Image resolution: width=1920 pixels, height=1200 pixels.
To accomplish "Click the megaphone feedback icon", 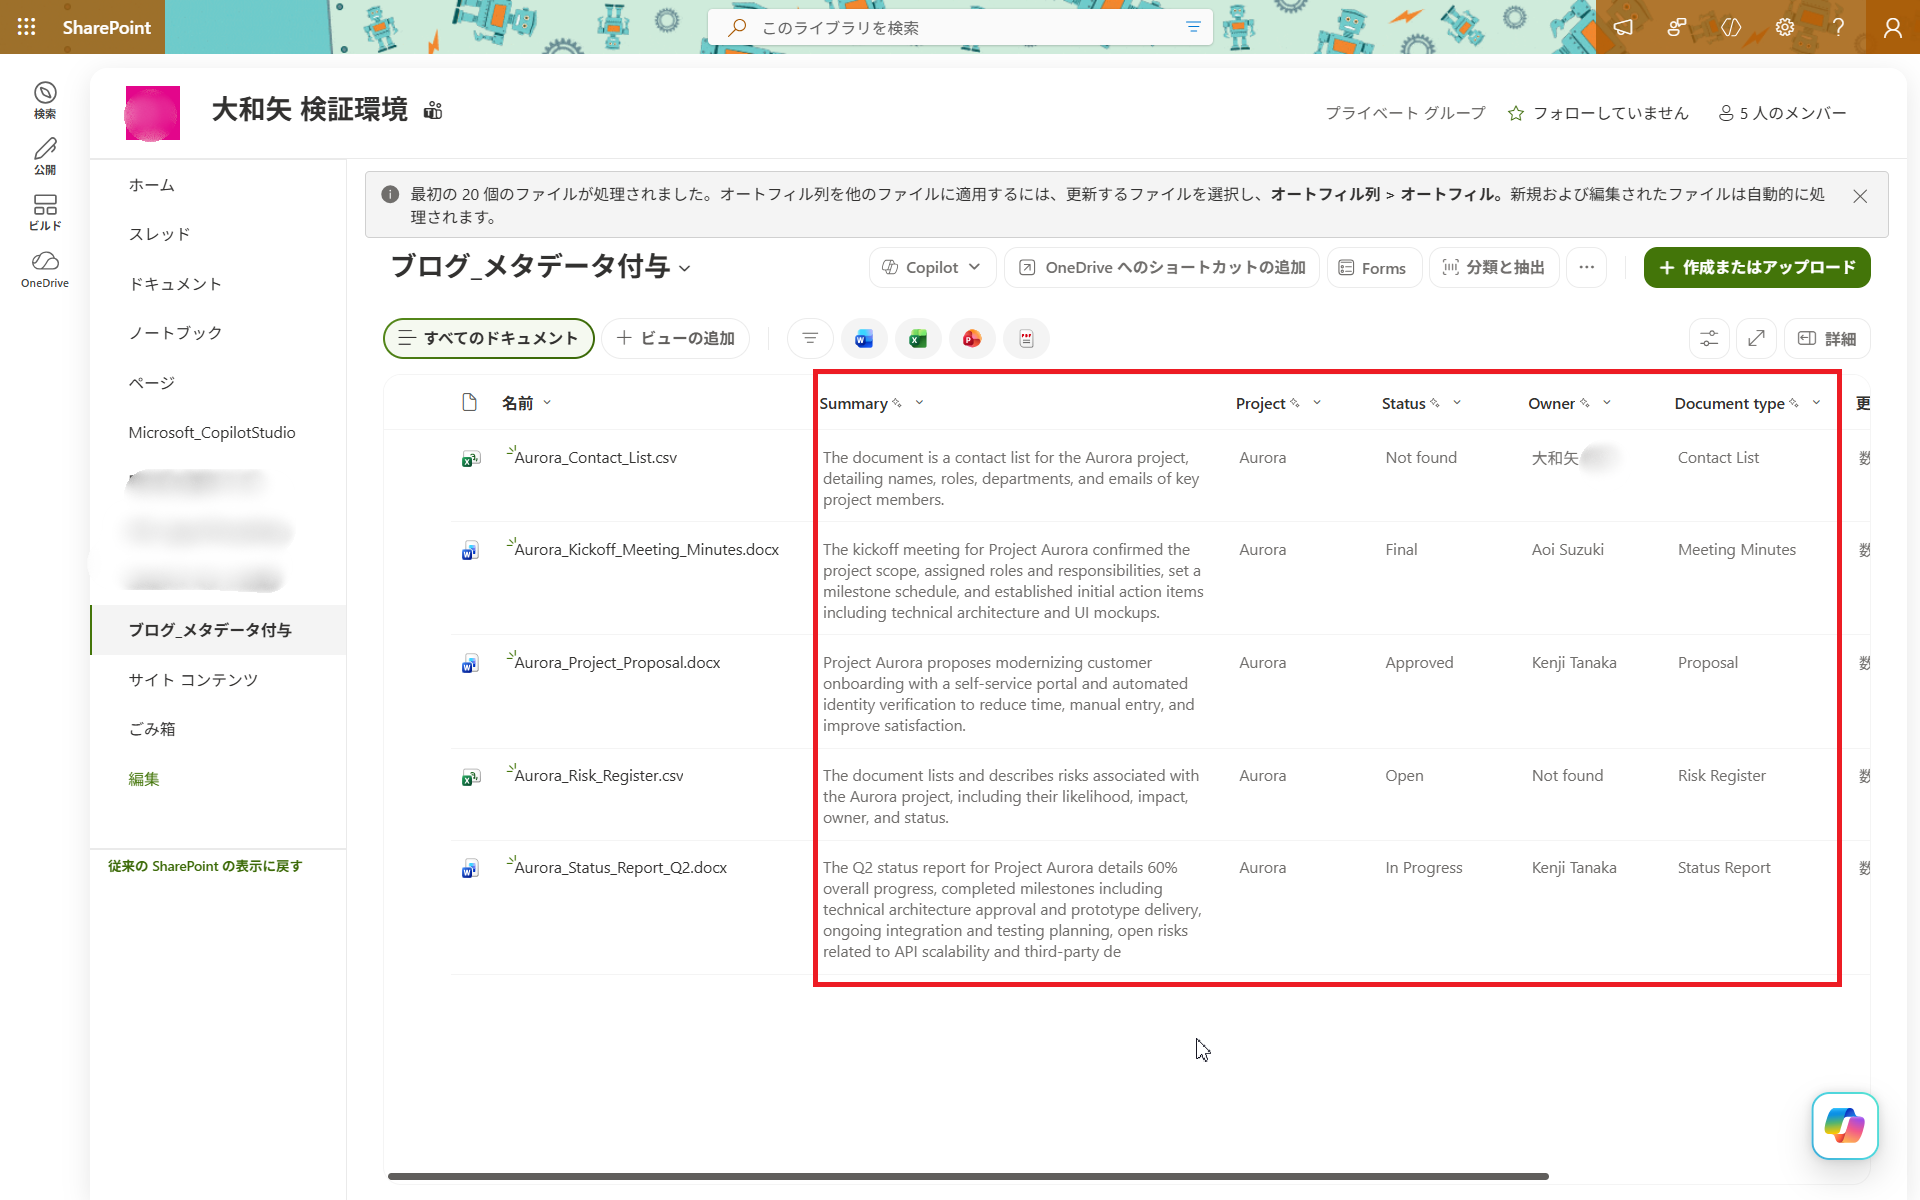I will point(1623,27).
